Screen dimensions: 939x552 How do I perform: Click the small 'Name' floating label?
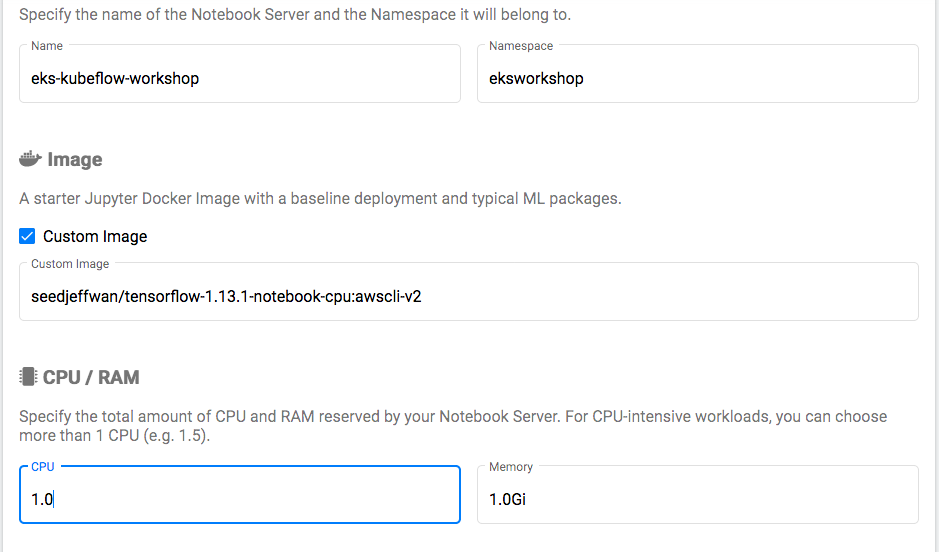[x=47, y=46]
